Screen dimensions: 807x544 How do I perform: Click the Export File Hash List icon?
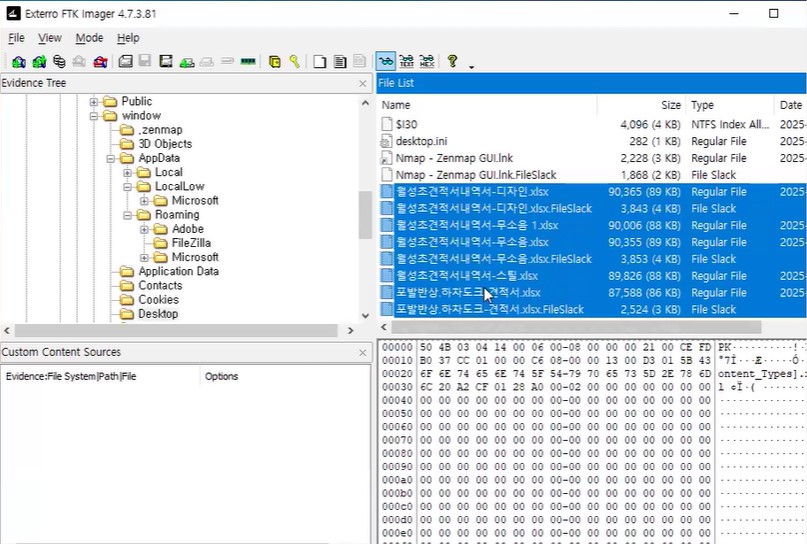(340, 62)
